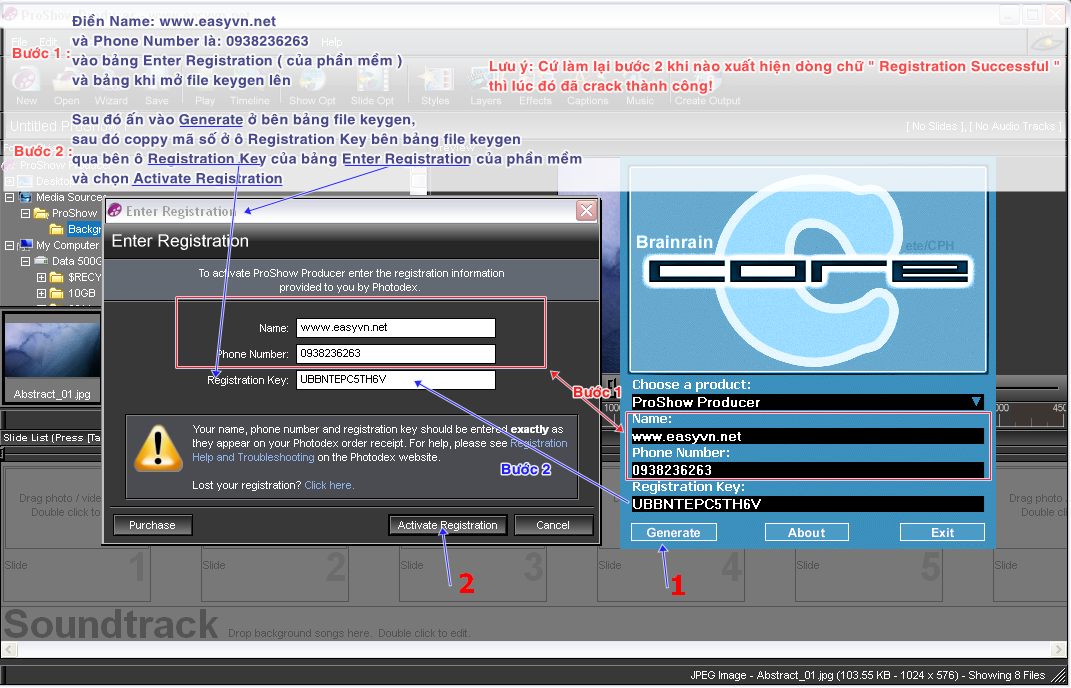Select the Slide List tab
Image resolution: width=1071 pixels, height=688 pixels.
click(51, 437)
